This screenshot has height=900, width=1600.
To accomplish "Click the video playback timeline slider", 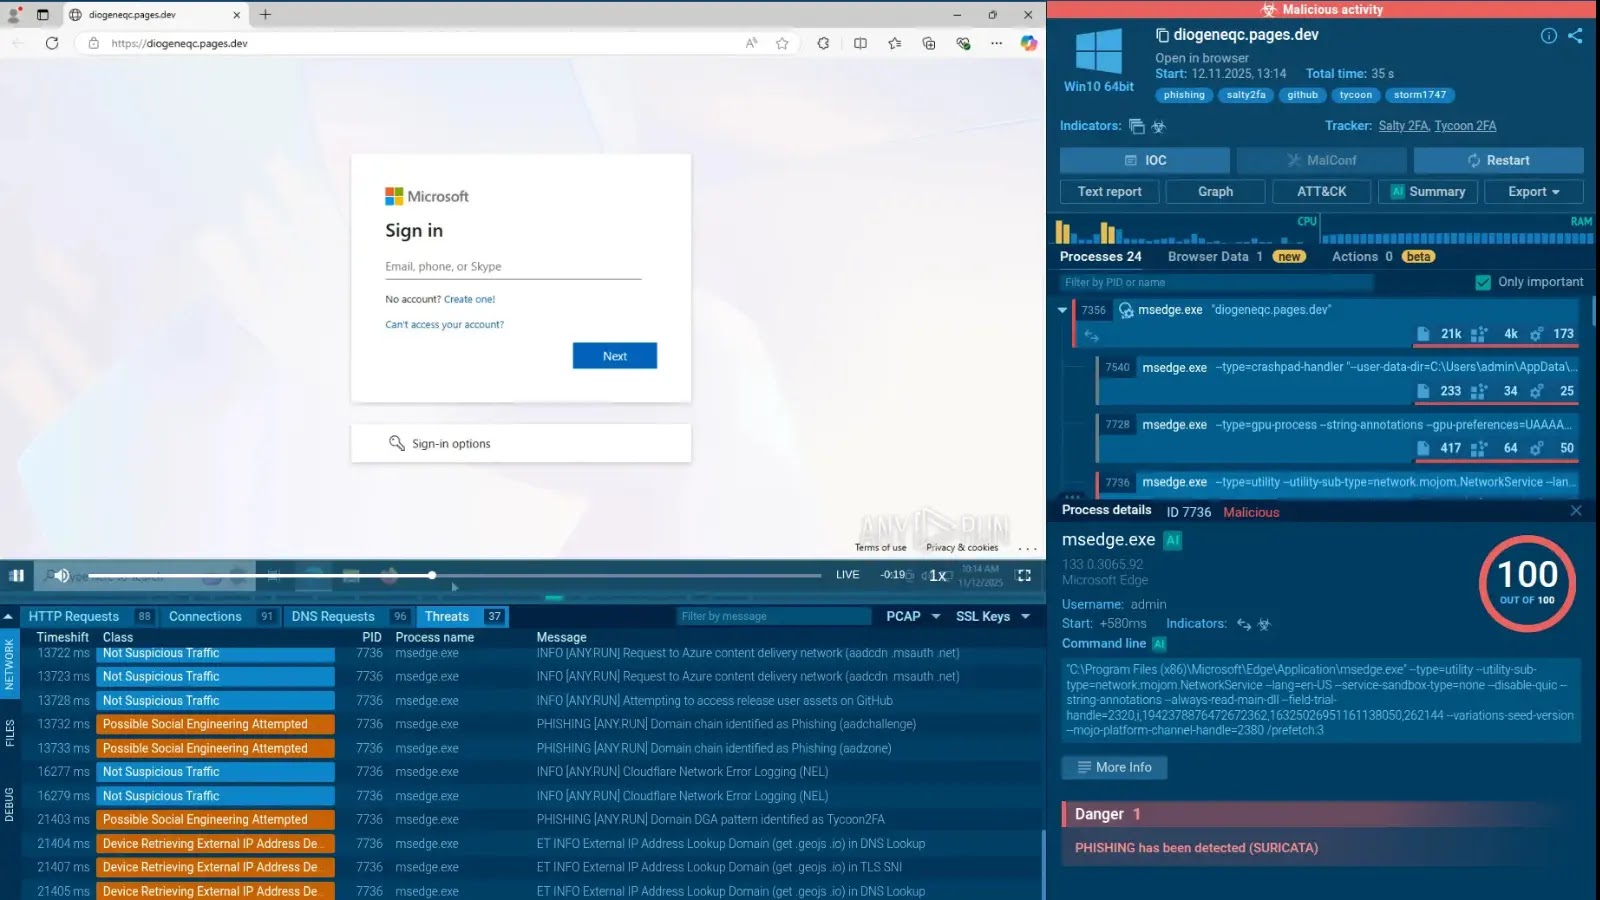I will [x=432, y=575].
